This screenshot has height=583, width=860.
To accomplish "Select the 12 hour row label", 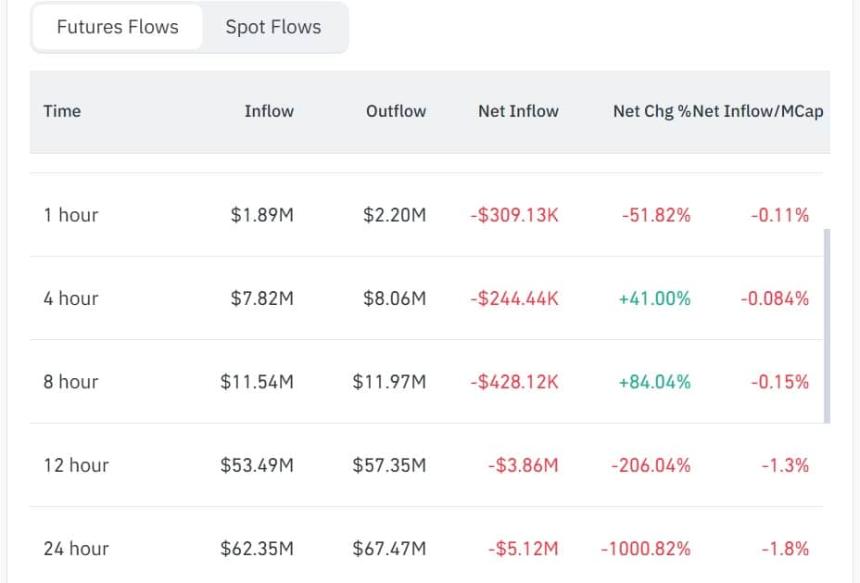I will (x=76, y=465).
